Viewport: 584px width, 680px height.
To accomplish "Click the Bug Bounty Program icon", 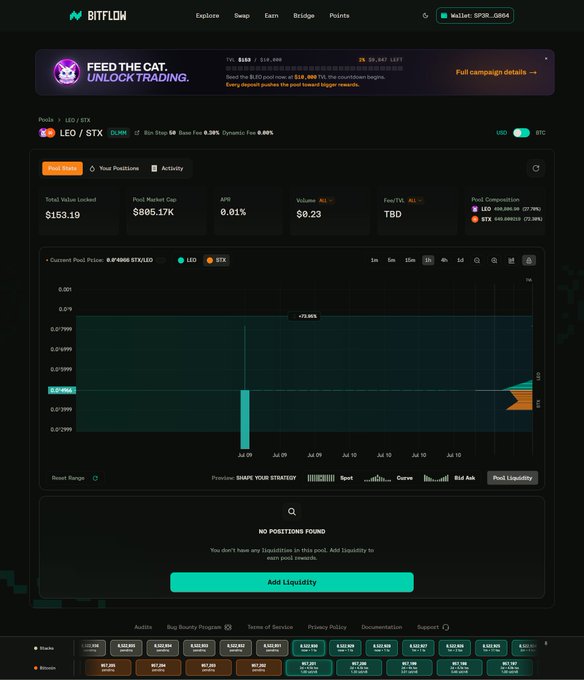I will pos(228,627).
